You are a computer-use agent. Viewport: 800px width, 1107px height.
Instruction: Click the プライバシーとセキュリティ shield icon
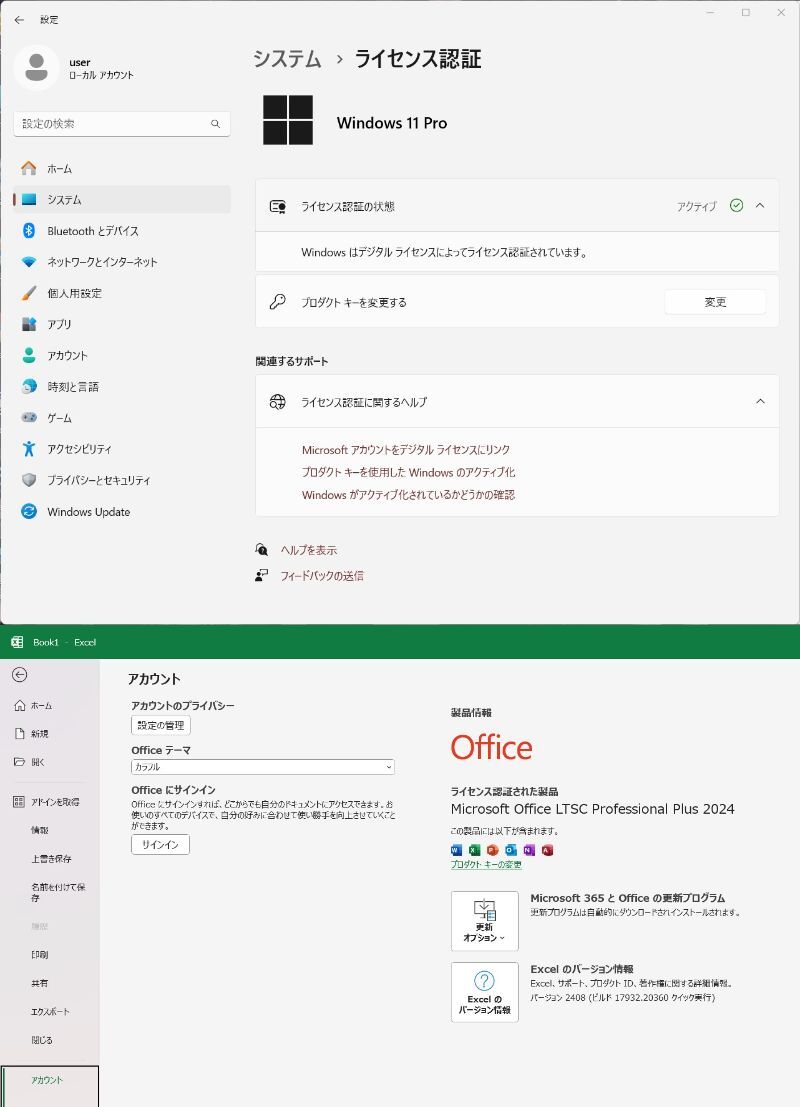click(29, 480)
